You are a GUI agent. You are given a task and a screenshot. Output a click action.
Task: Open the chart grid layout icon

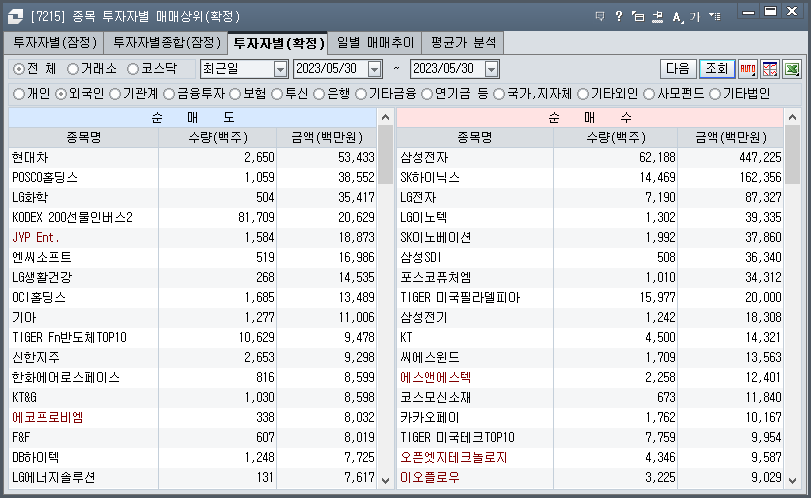[770, 69]
